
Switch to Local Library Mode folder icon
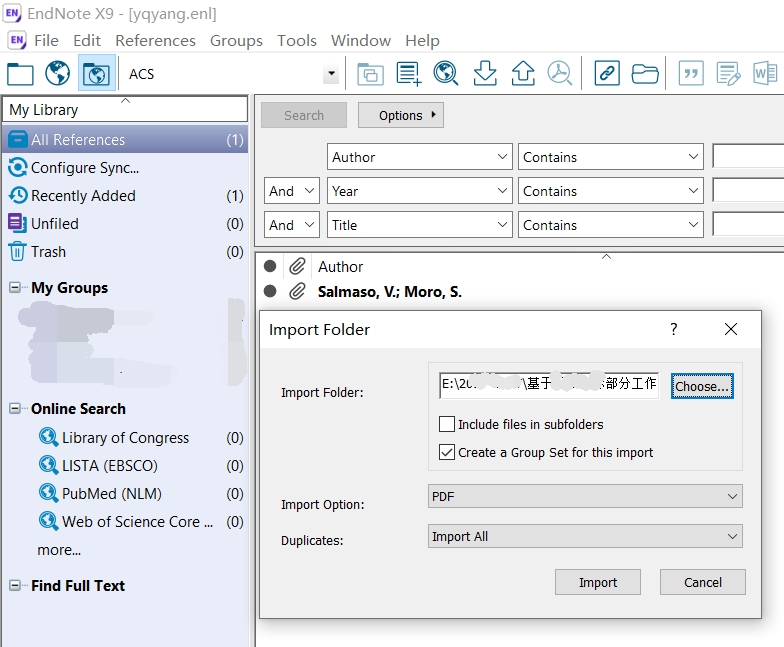[20, 74]
